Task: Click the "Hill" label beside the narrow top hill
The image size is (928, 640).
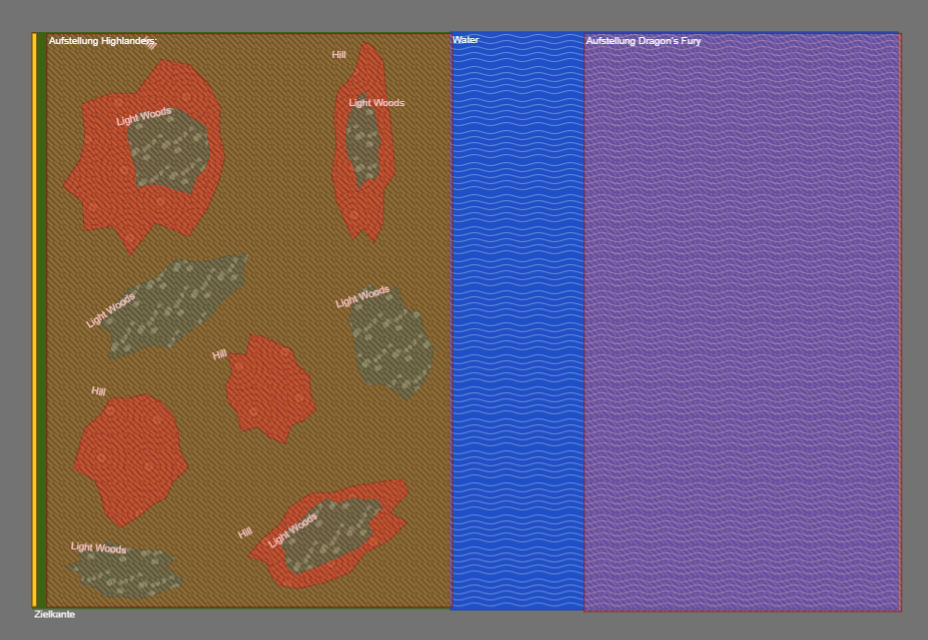Action: 339,54
